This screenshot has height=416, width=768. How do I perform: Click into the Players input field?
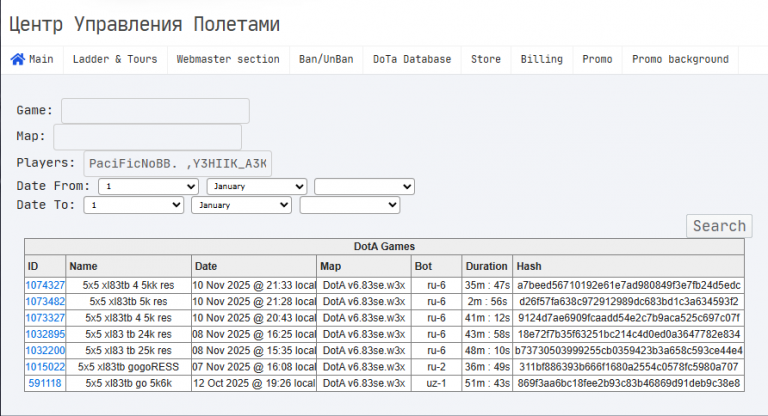[x=178, y=163]
